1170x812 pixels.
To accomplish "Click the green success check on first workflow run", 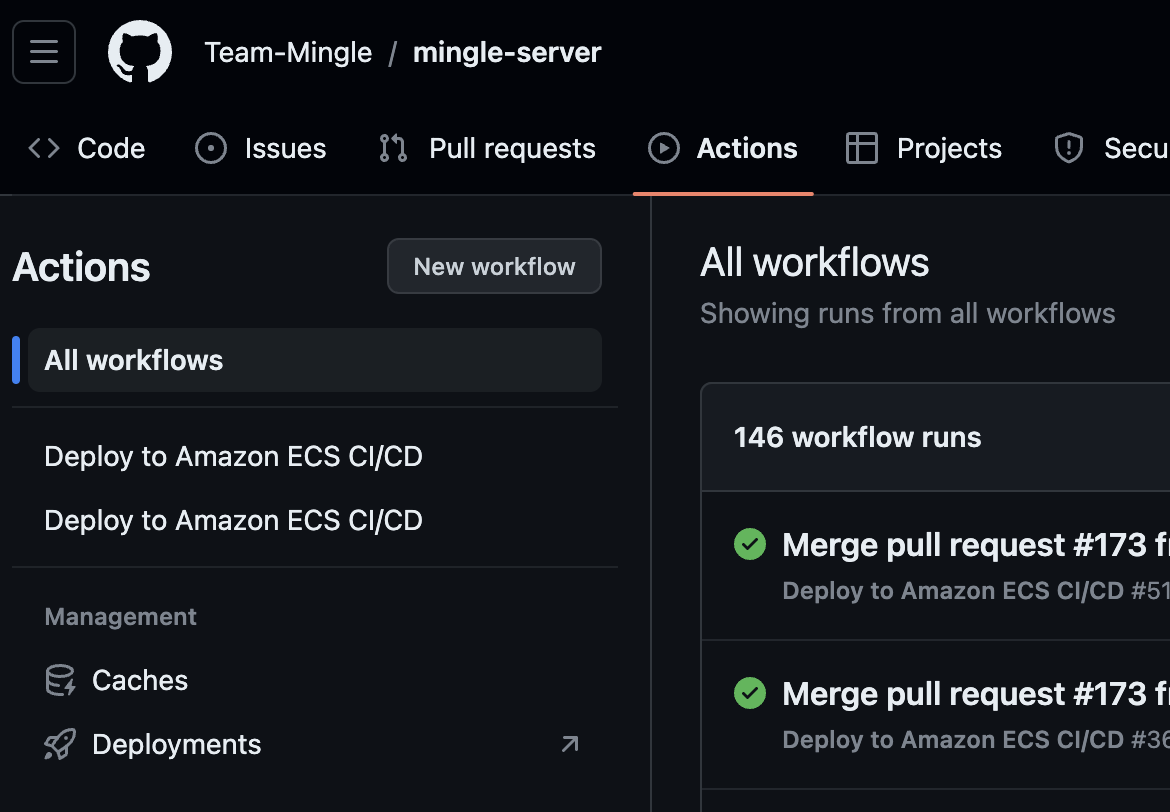I will pyautogui.click(x=750, y=544).
